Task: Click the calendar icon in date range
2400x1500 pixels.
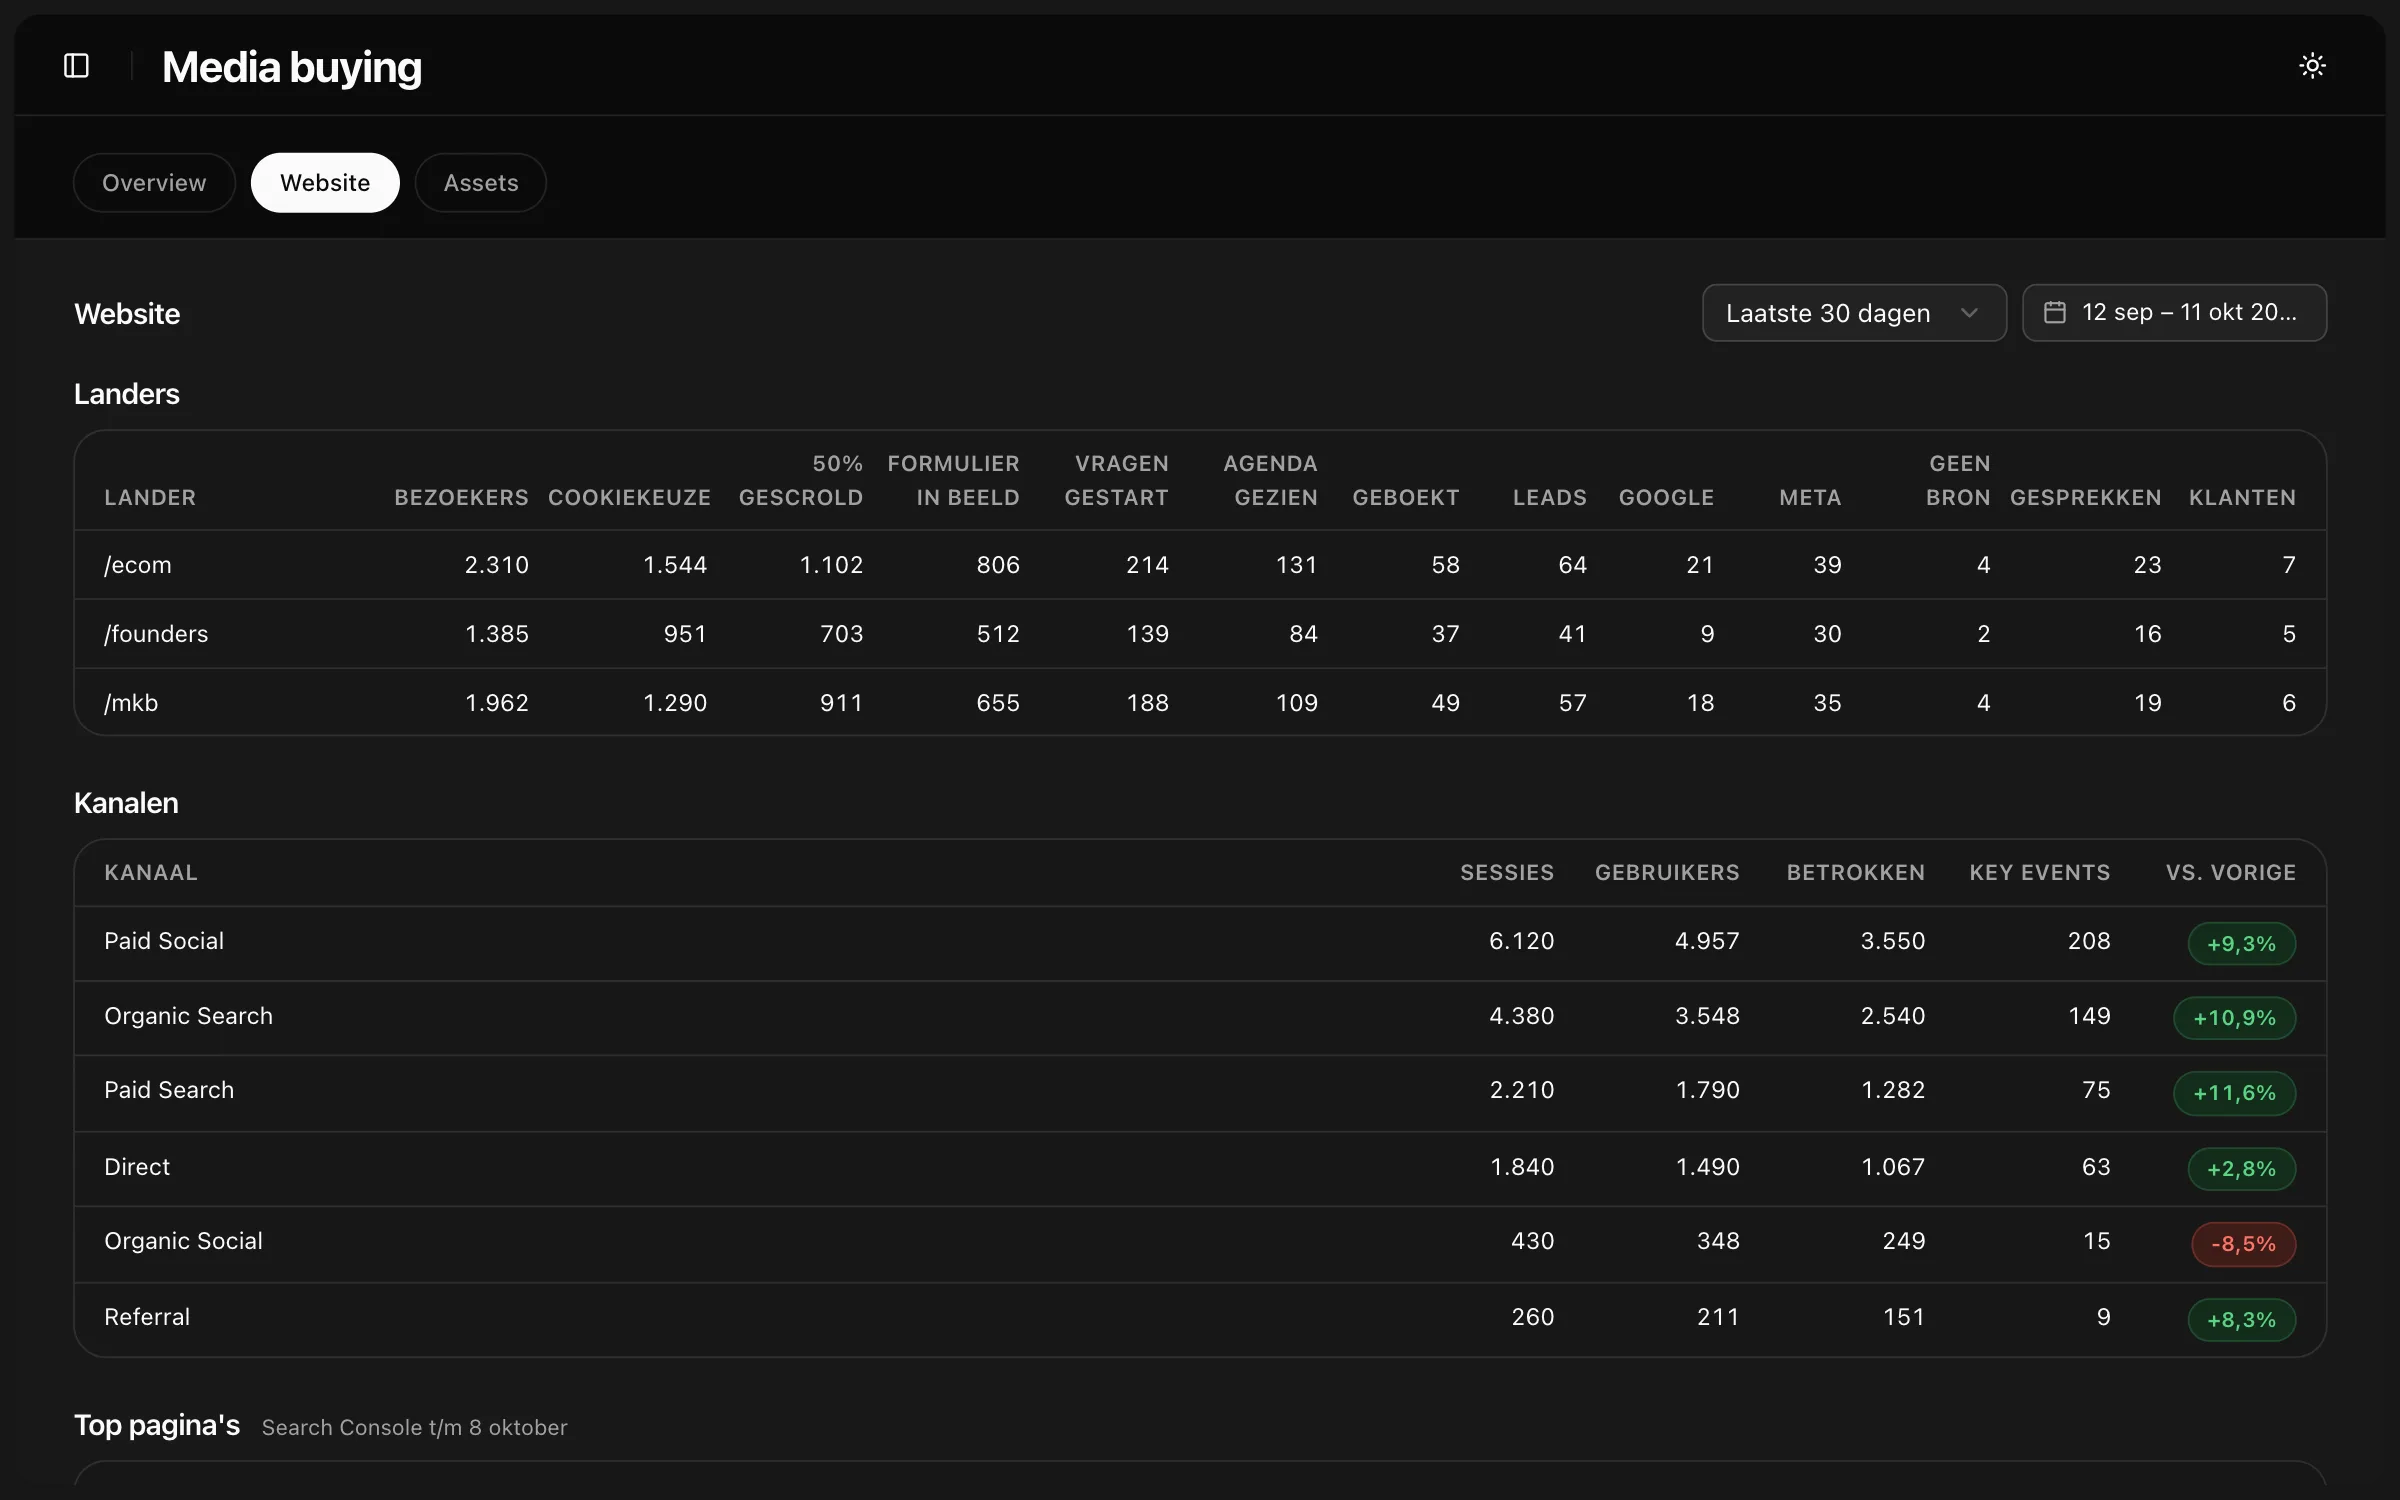Action: click(x=2054, y=313)
